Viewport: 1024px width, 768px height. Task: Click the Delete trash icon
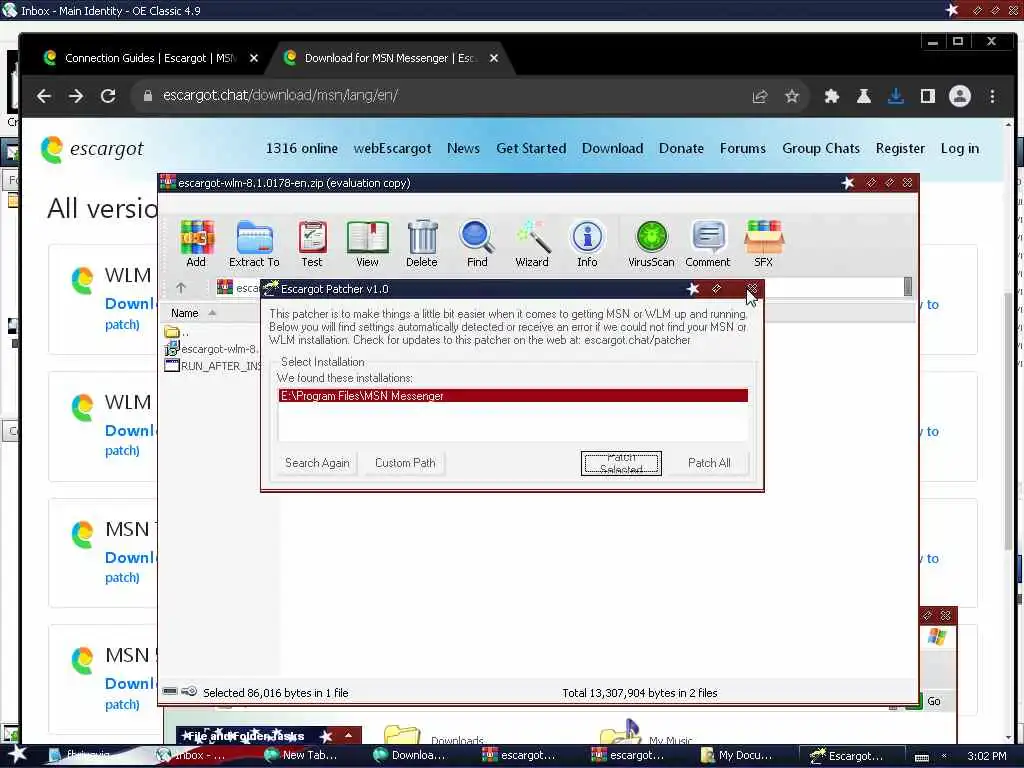coord(422,244)
